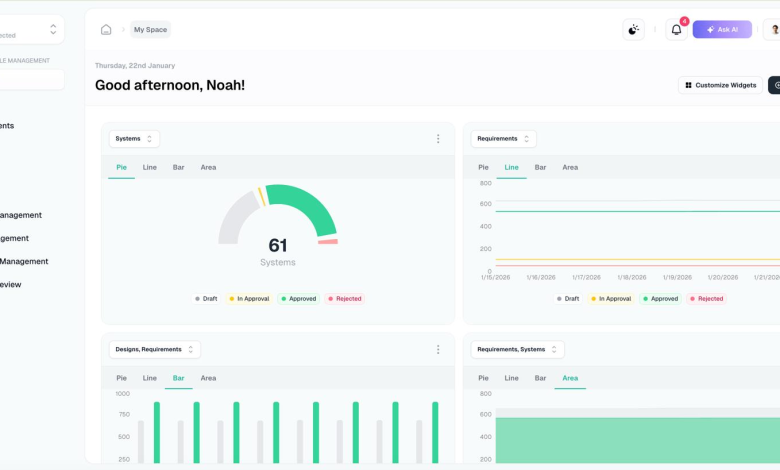Expand the sidebar workspace selector

coord(30,30)
